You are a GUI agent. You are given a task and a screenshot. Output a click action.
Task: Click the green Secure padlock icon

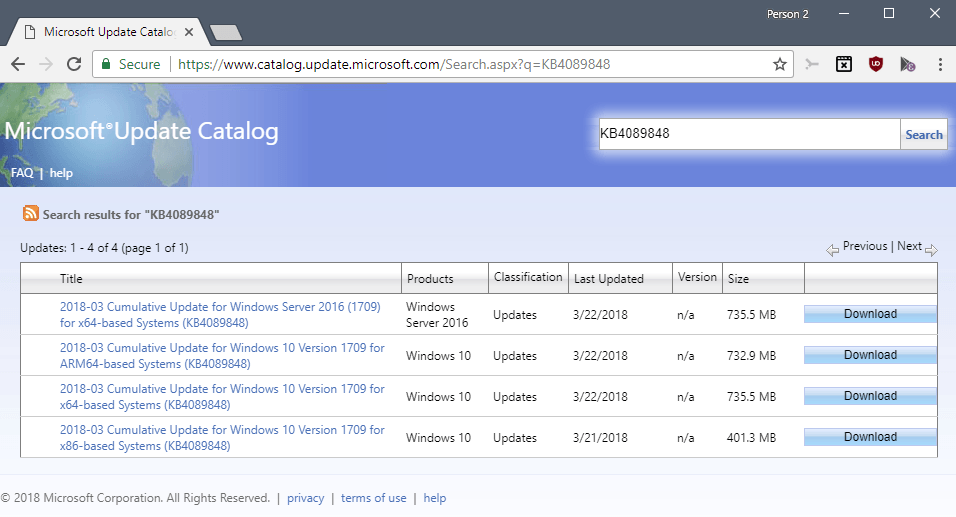(106, 64)
